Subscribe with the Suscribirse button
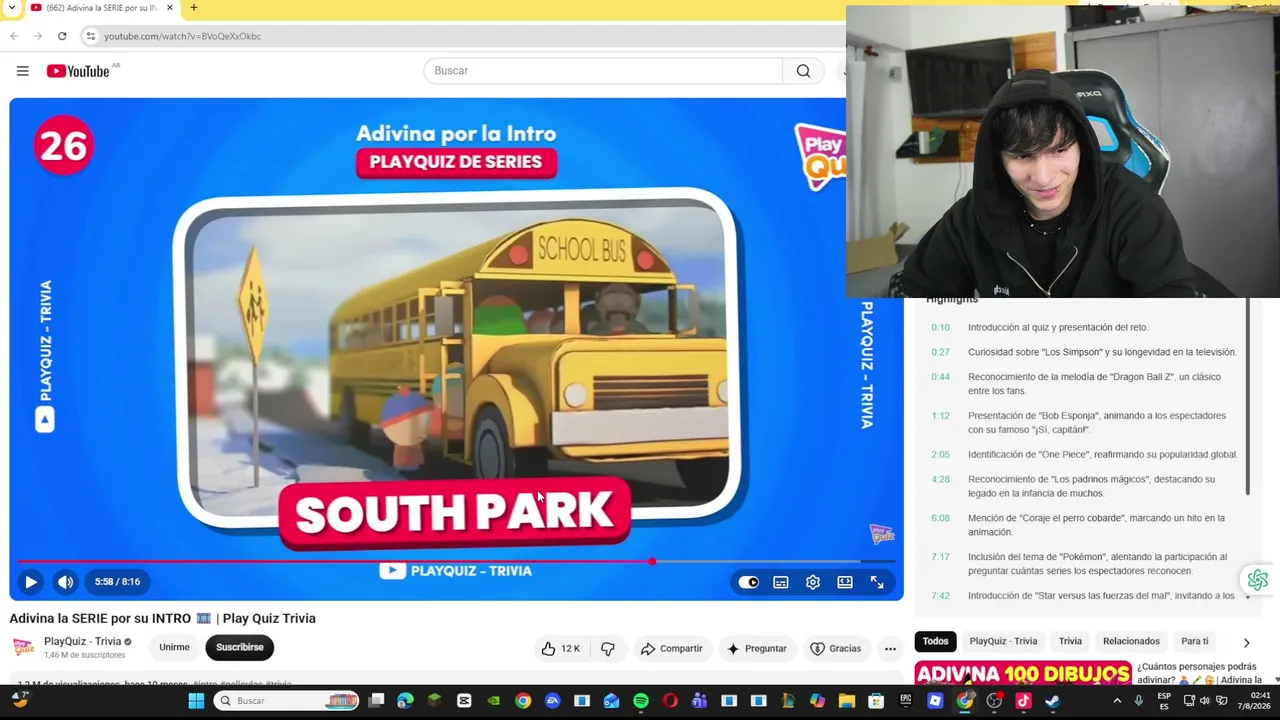 pyautogui.click(x=240, y=647)
